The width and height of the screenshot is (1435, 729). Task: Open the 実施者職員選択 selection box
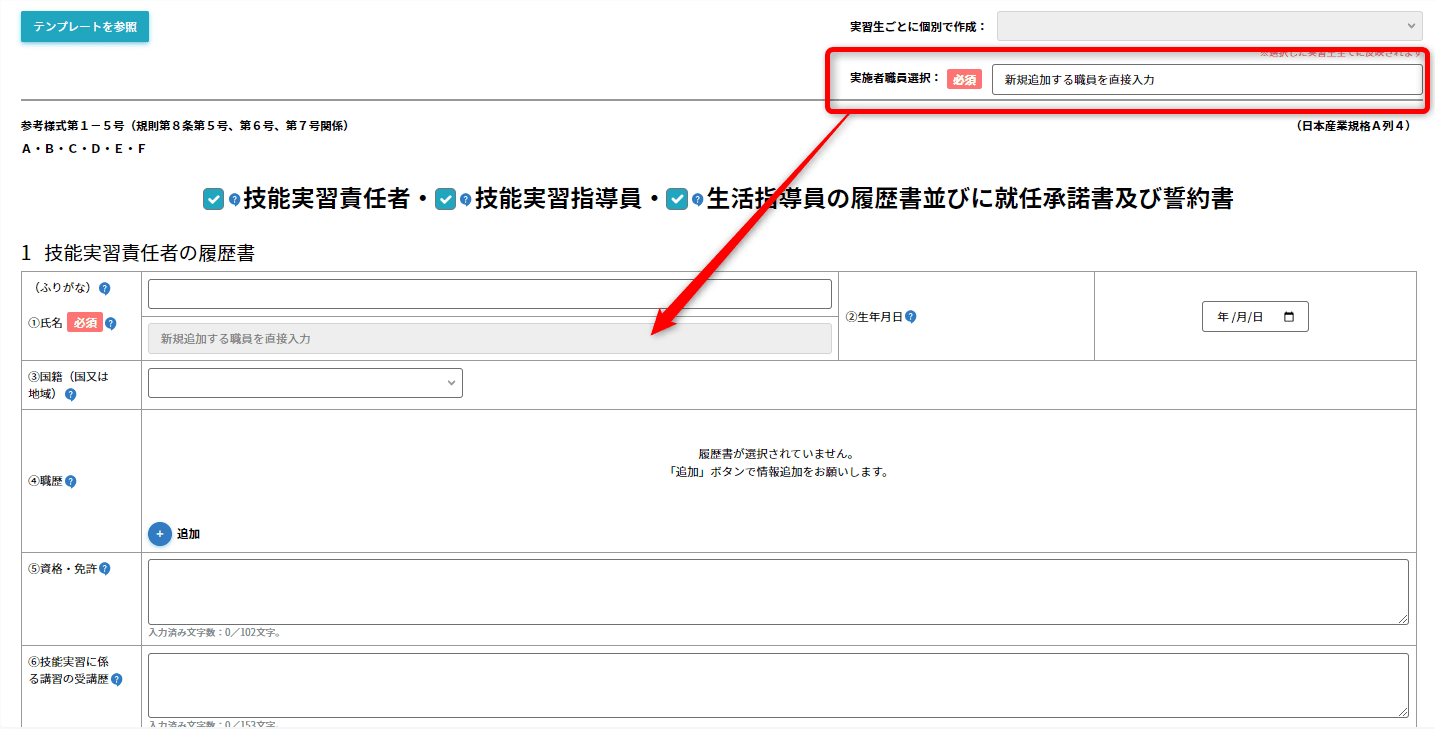pos(1206,79)
